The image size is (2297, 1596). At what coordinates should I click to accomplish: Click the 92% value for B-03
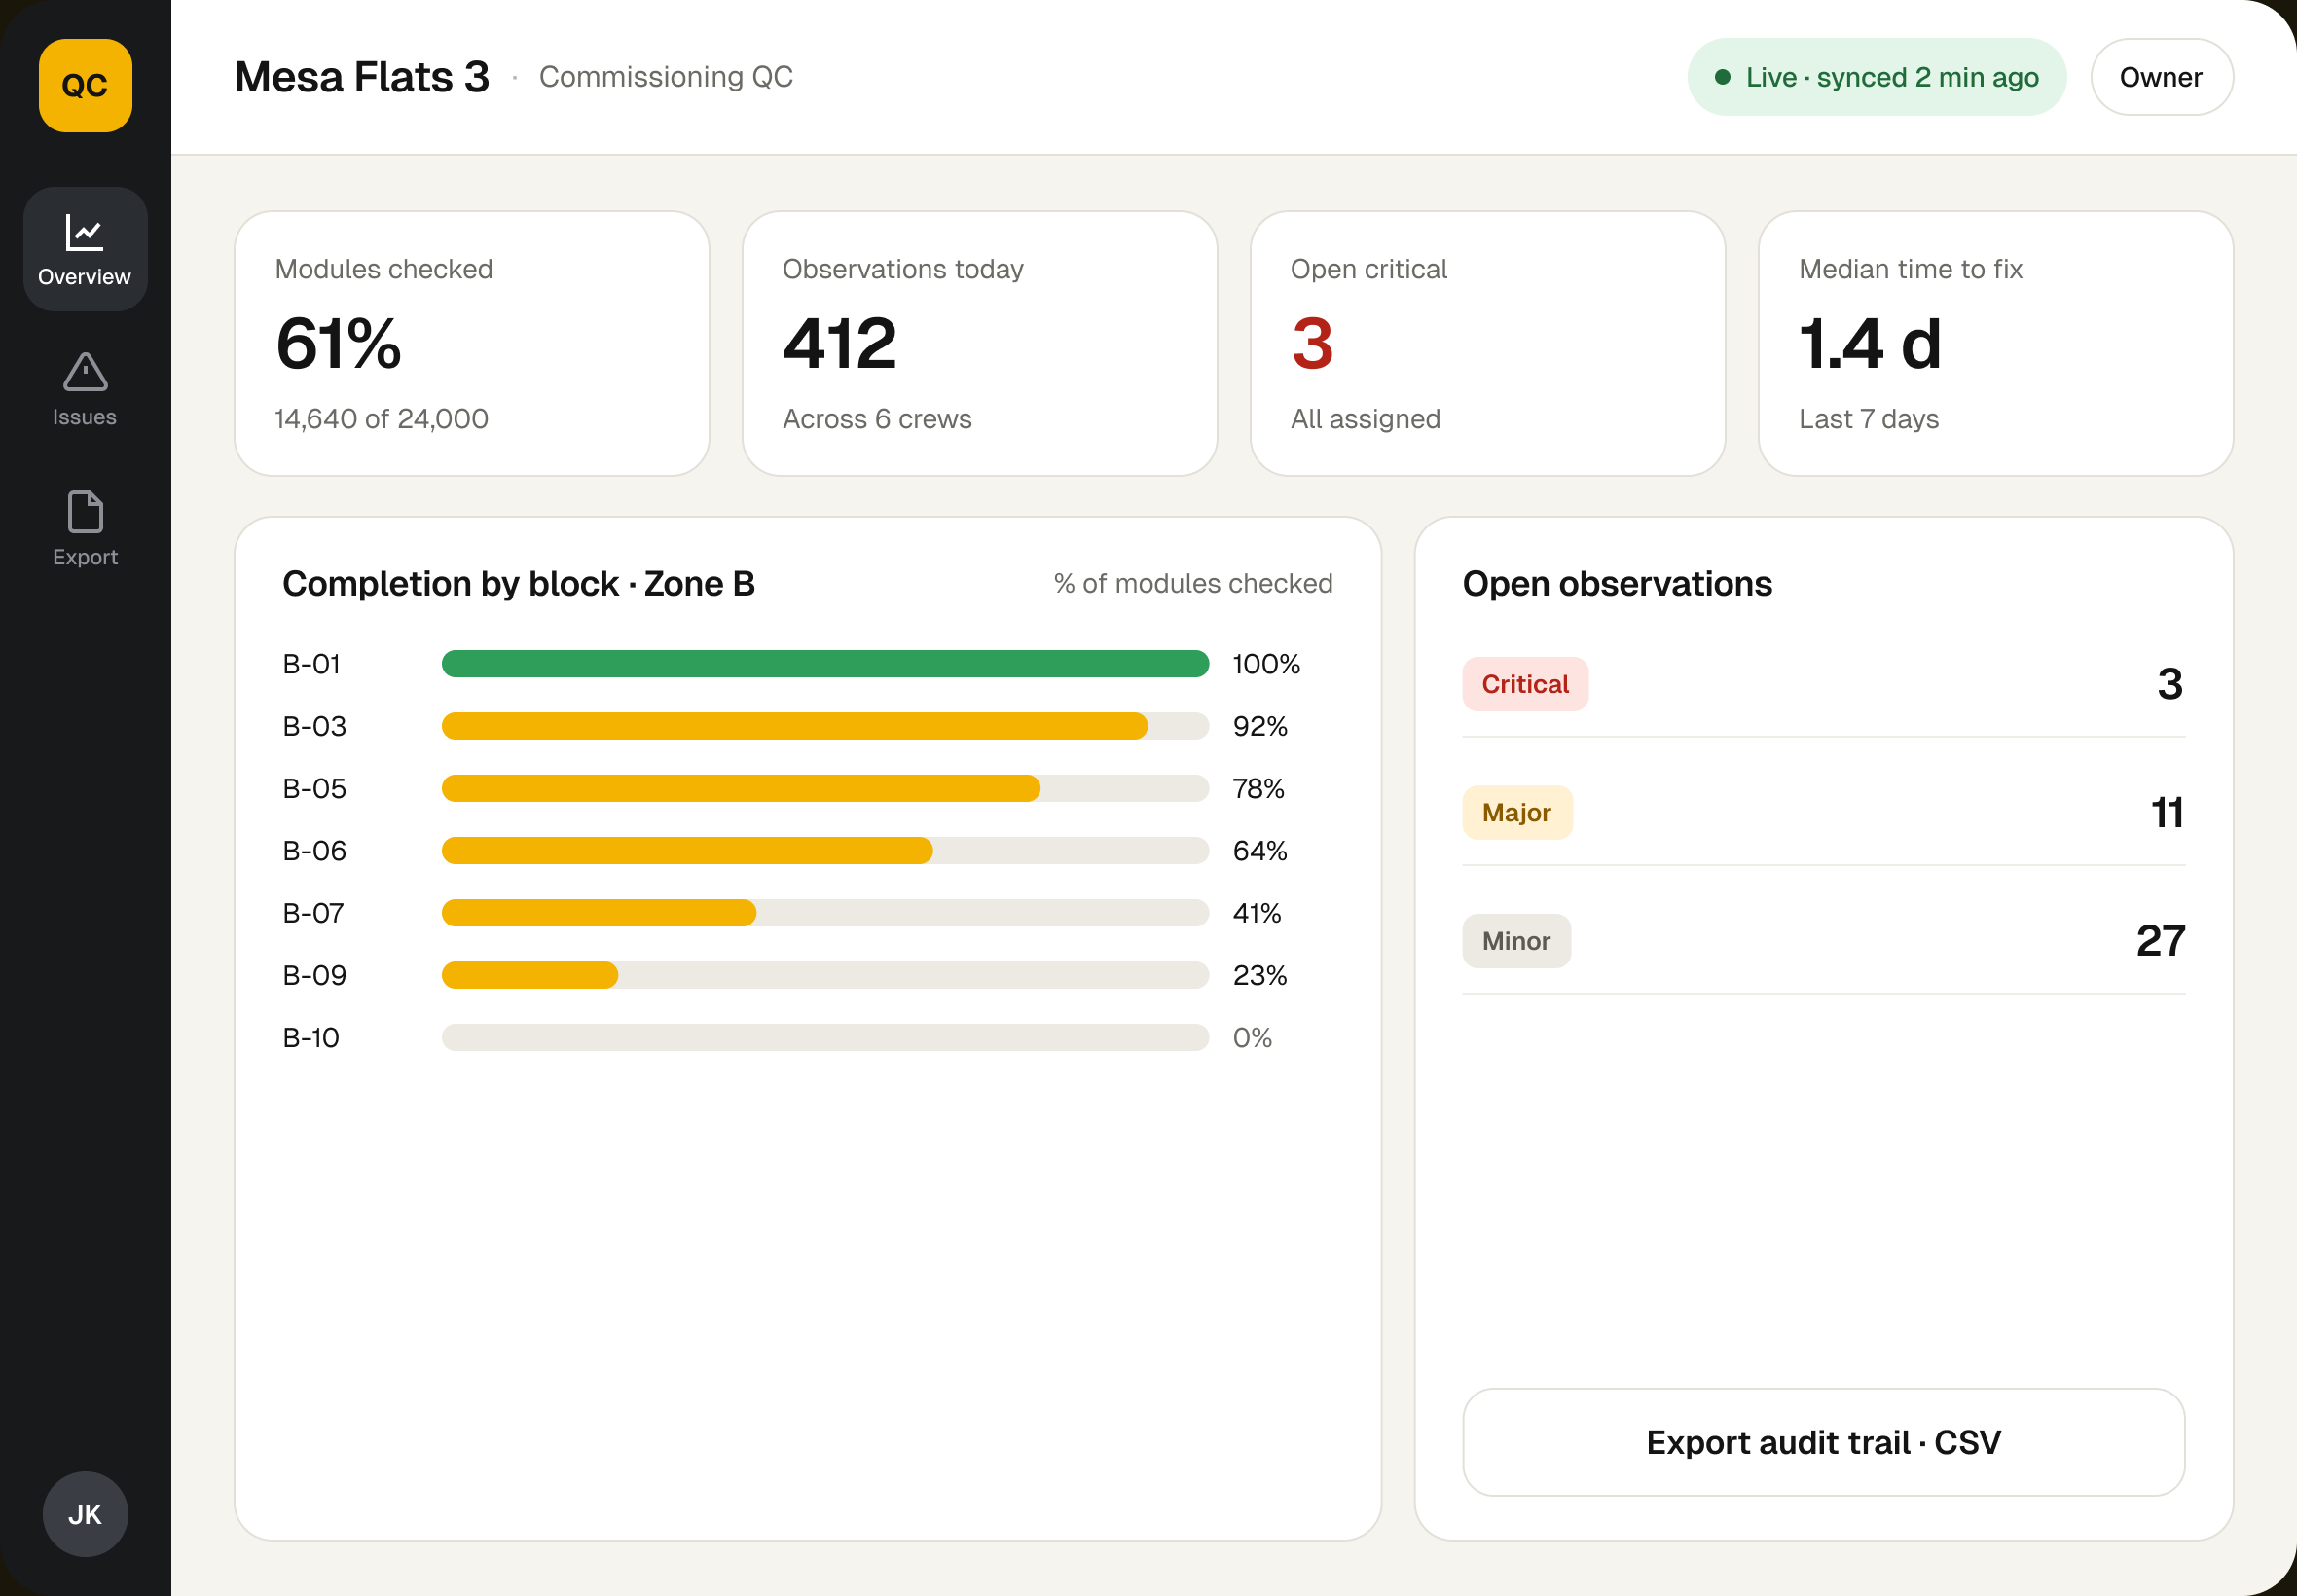point(1260,726)
